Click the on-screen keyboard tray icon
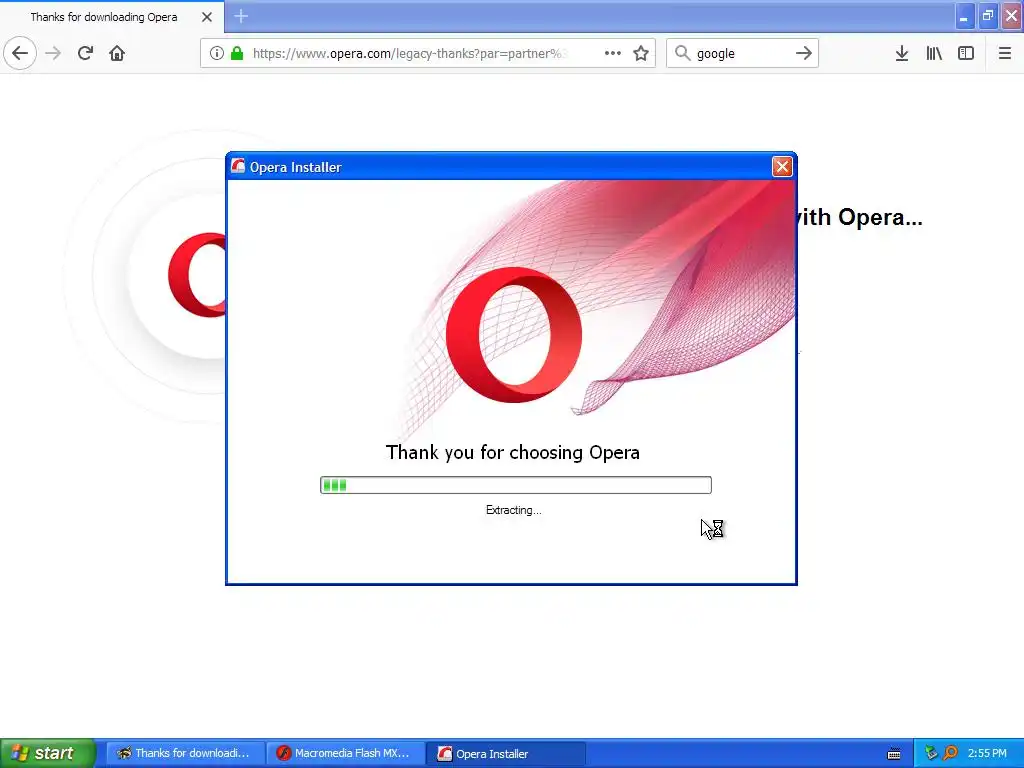The height and width of the screenshot is (768, 1024). 894,754
